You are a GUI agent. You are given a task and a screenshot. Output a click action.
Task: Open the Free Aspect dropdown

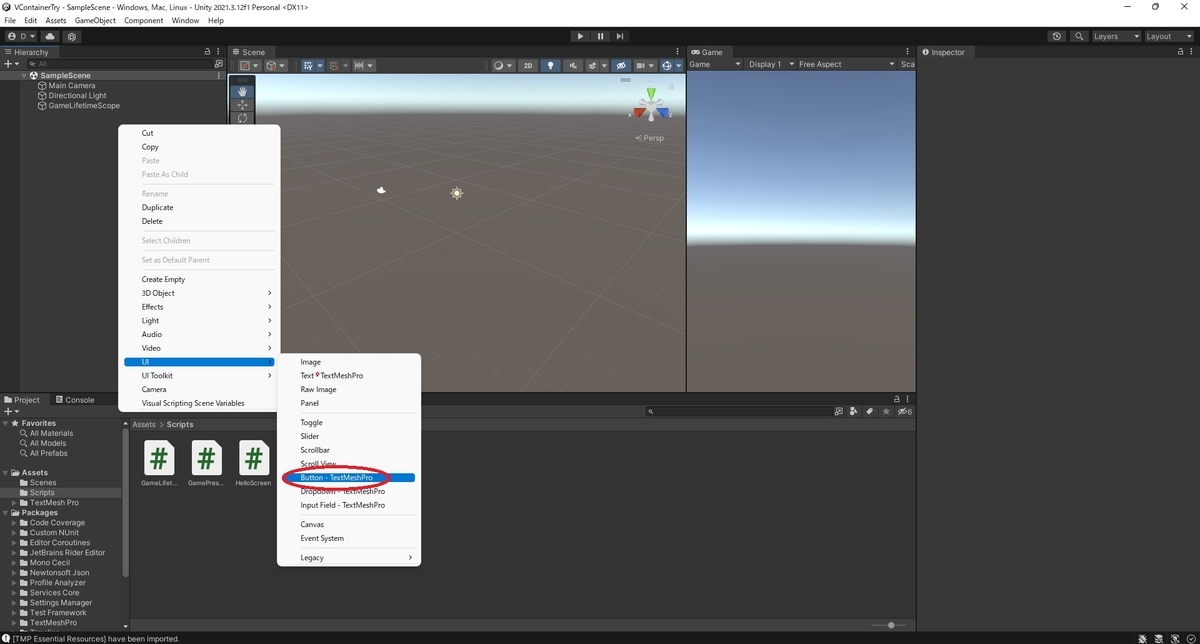[x=843, y=64]
